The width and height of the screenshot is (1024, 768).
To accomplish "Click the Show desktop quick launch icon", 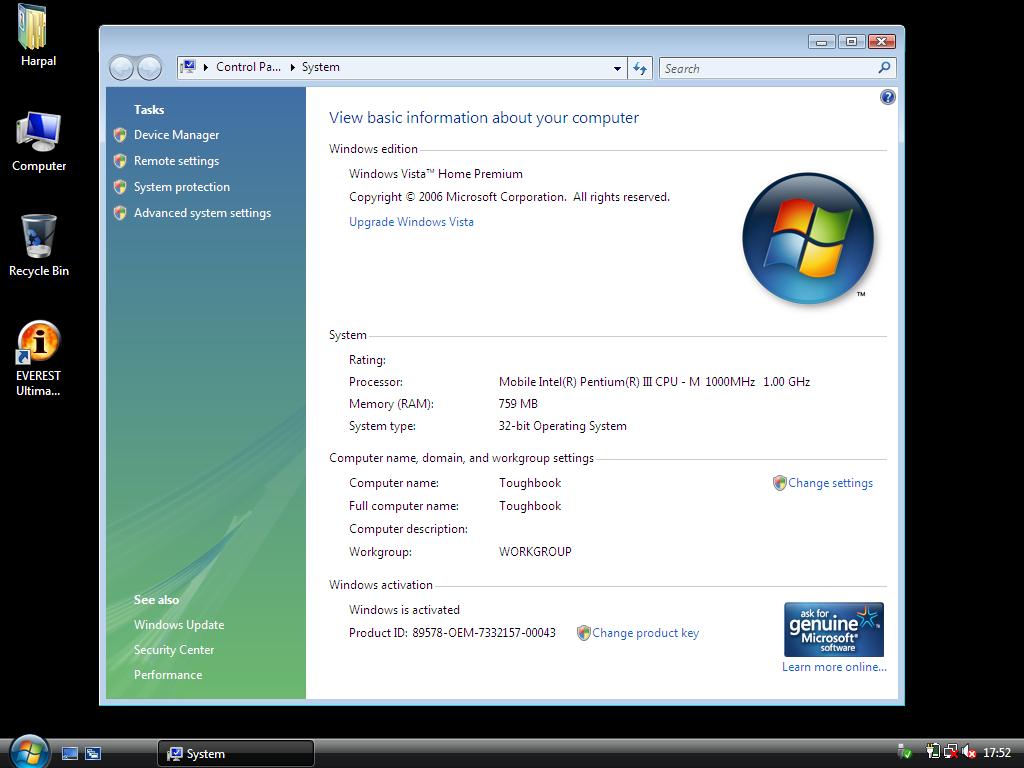I will click(70, 754).
